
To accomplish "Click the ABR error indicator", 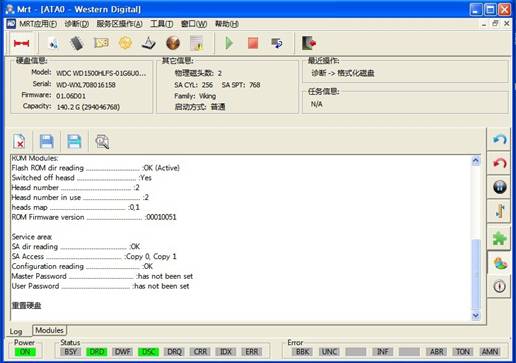I will [x=436, y=352].
